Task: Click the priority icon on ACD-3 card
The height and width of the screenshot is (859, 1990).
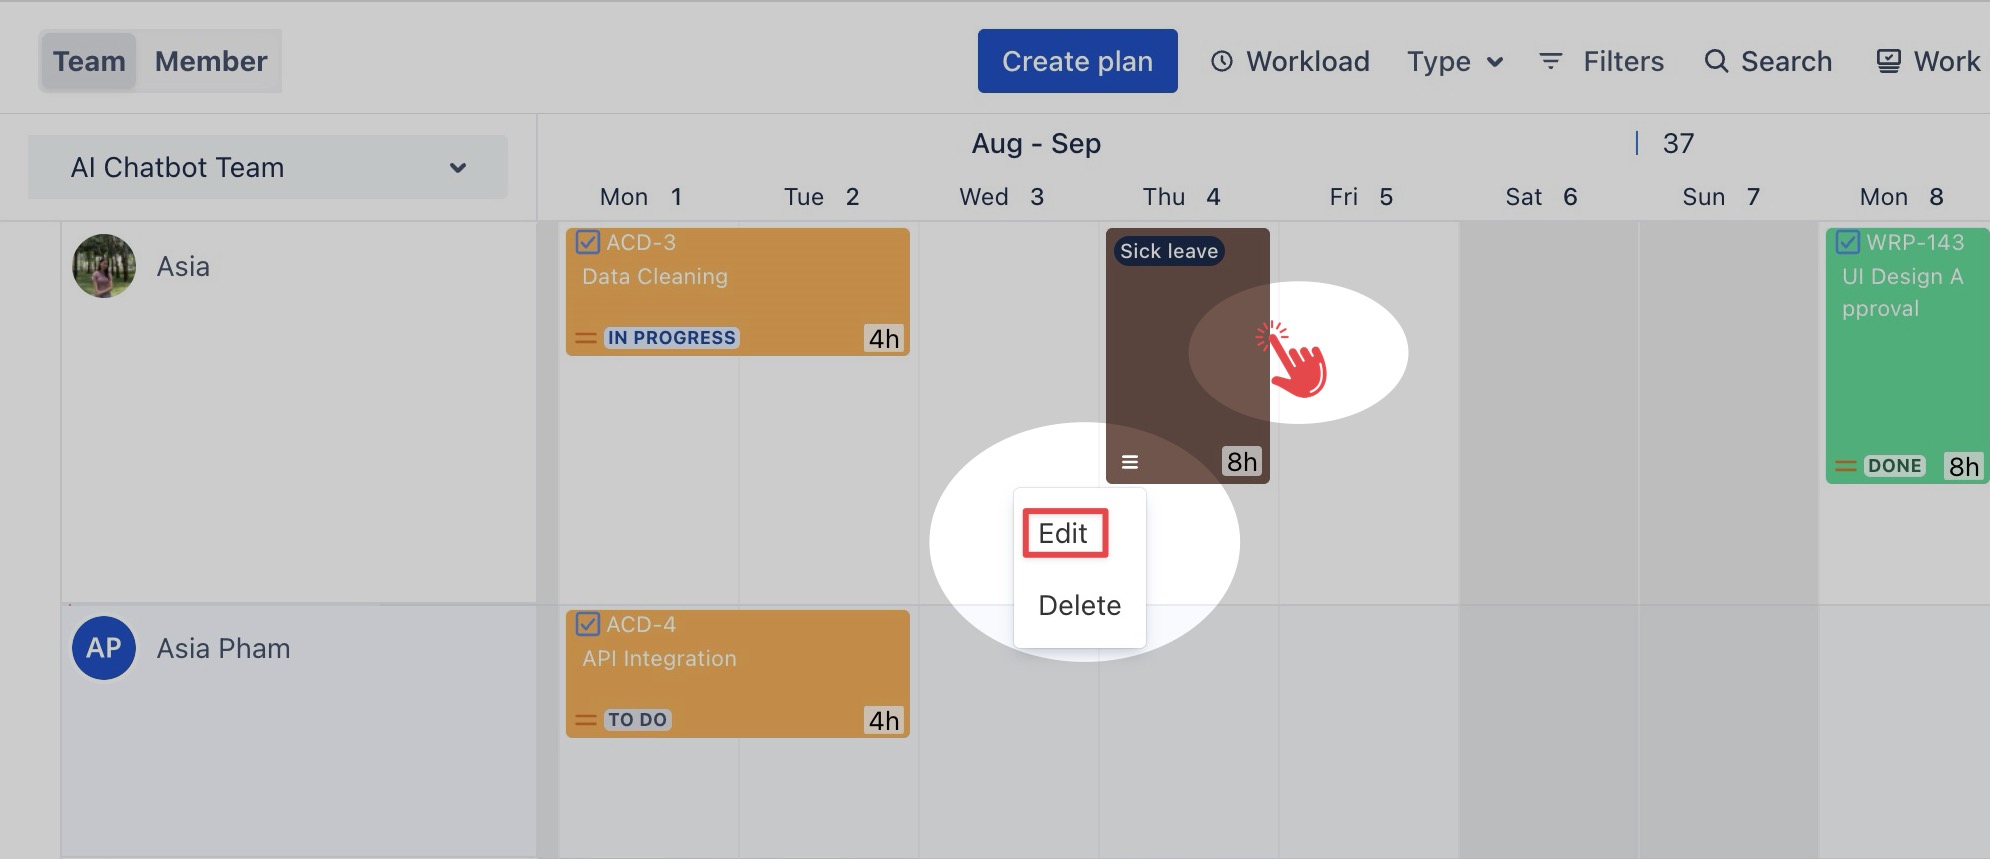Action: (586, 338)
